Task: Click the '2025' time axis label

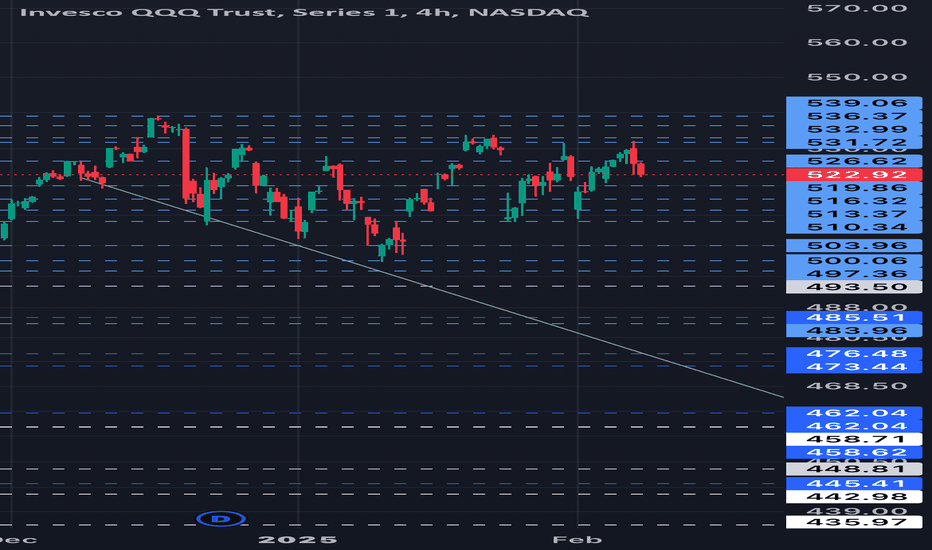Action: [297, 540]
